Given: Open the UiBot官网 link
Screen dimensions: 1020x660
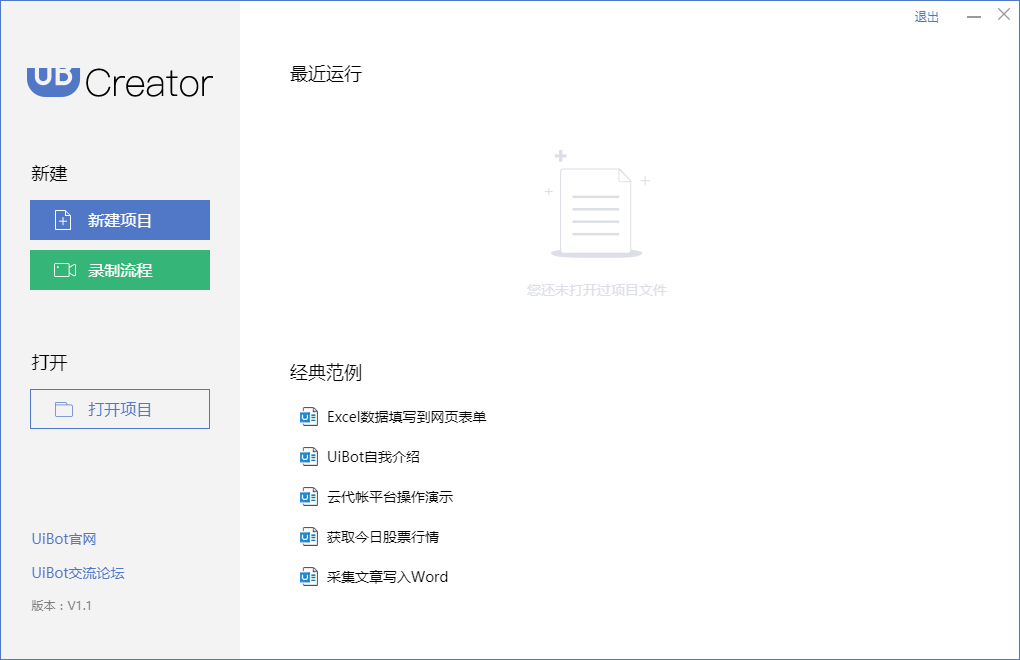Looking at the screenshot, I should (63, 538).
